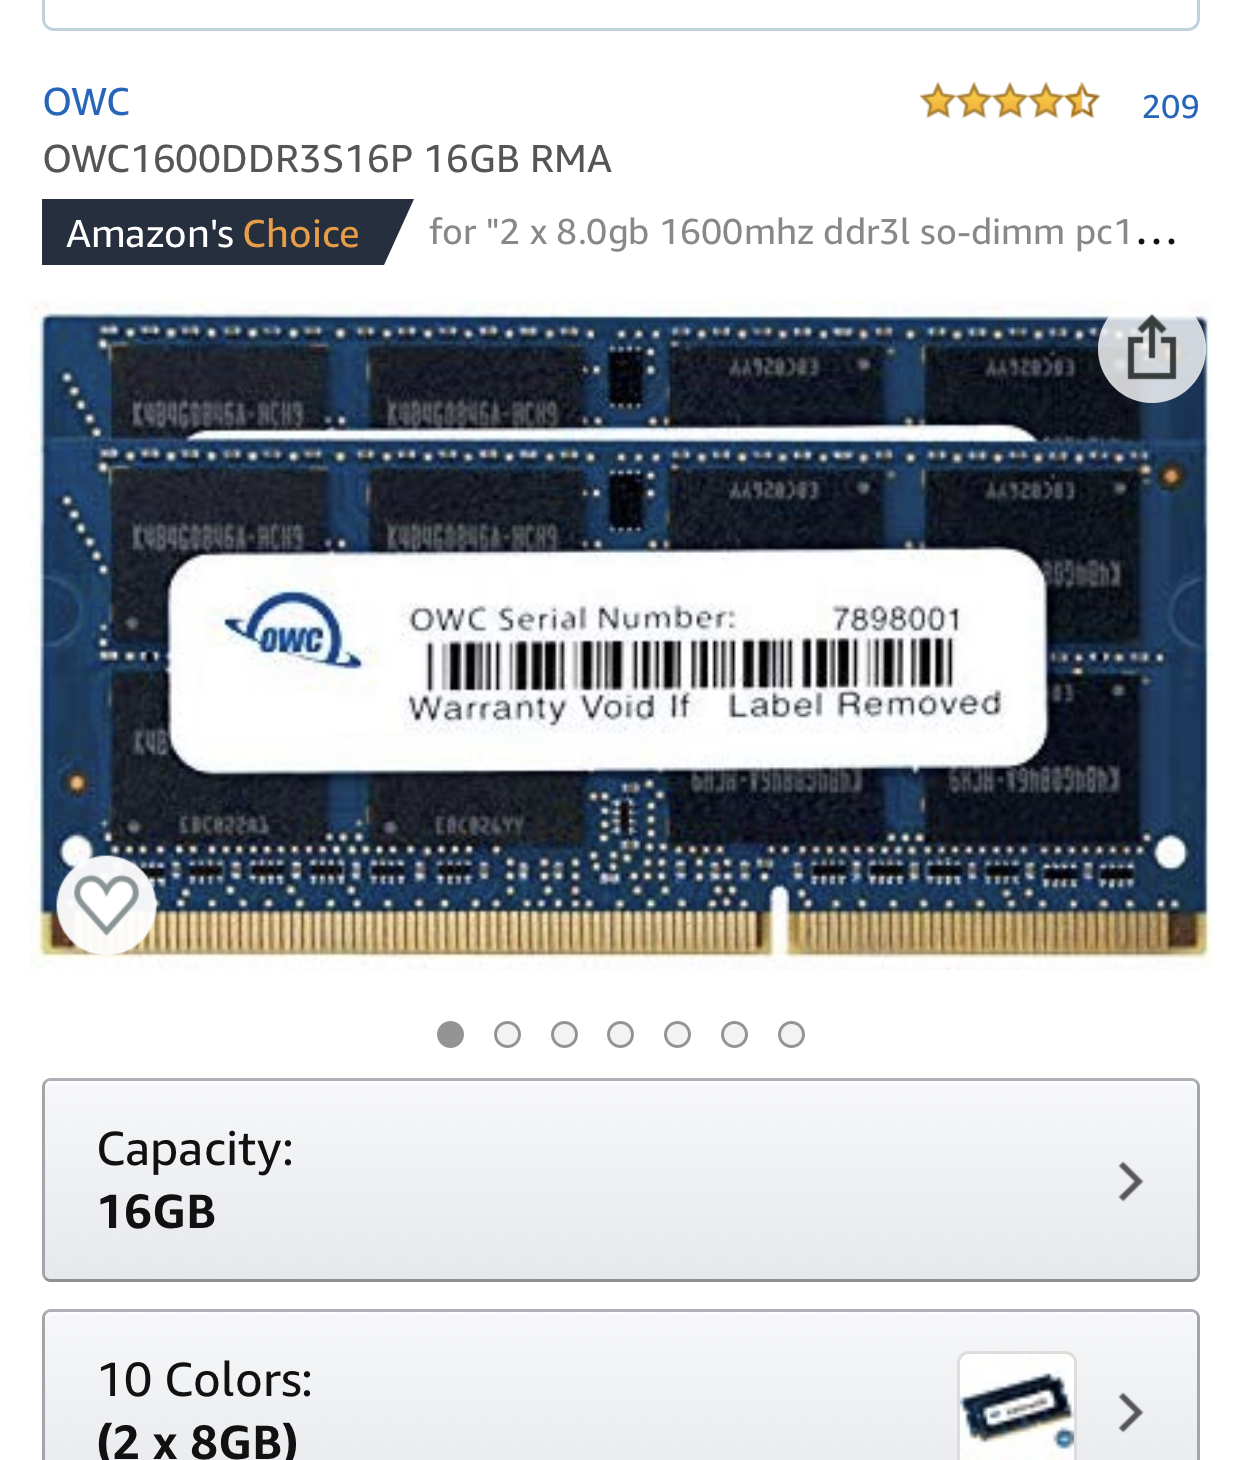Open the 209 customer reviews link

pyautogui.click(x=1170, y=106)
